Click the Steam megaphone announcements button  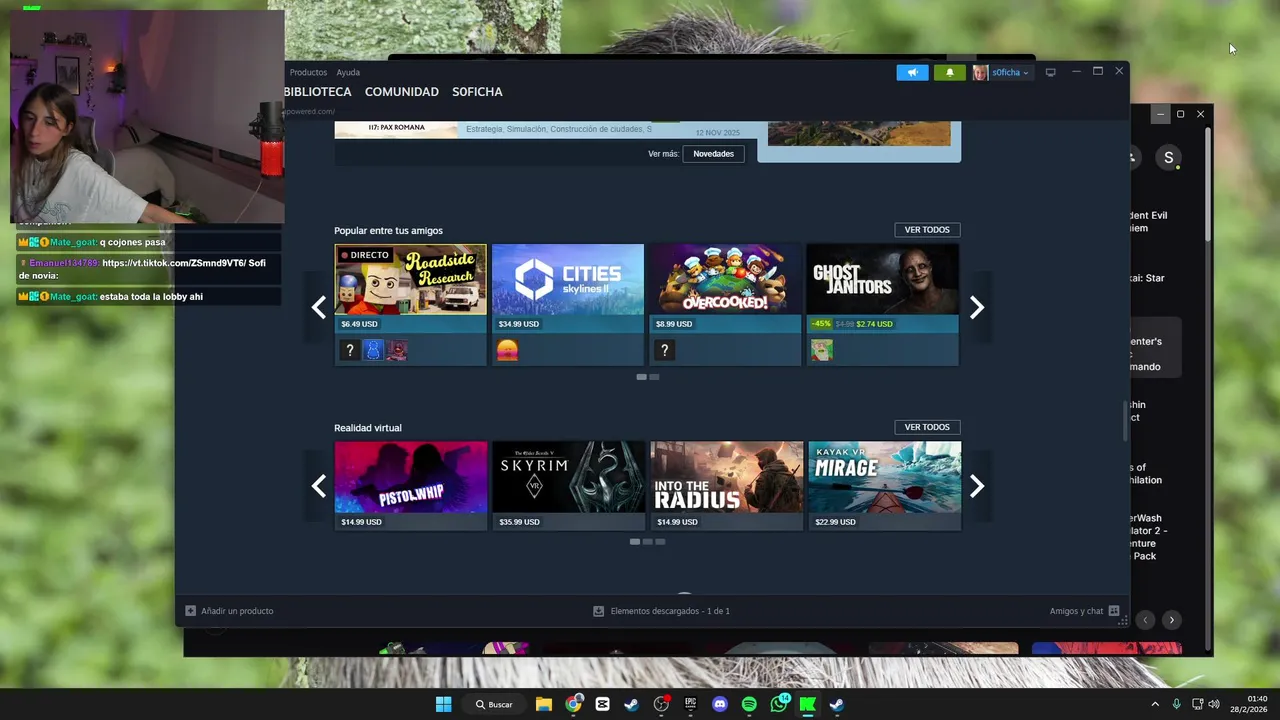(912, 72)
